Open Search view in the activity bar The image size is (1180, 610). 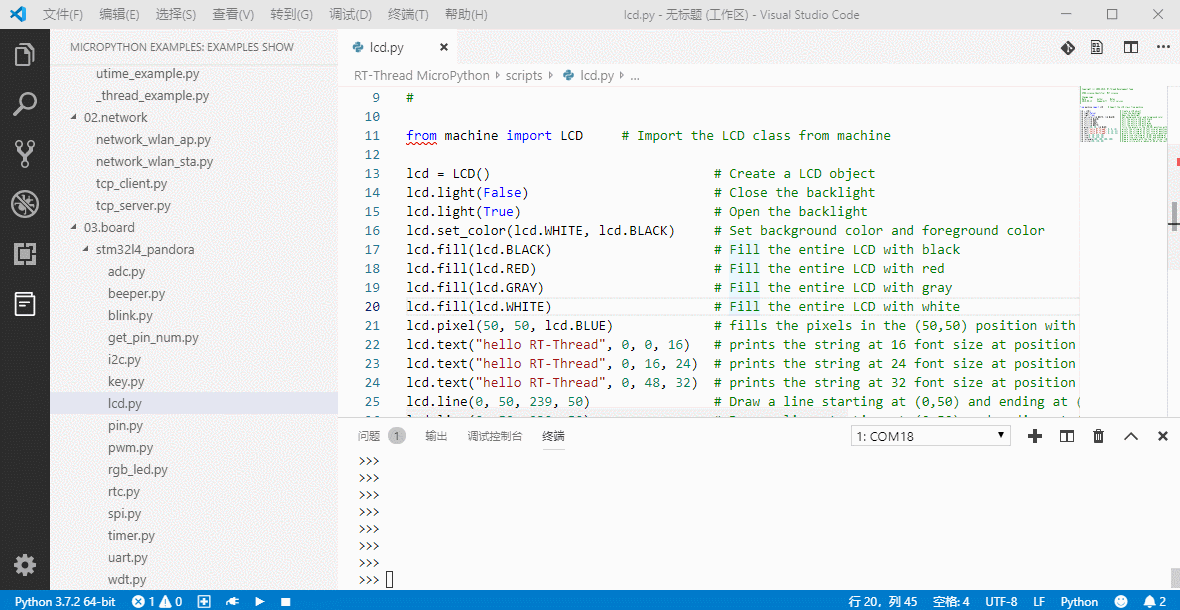(25, 103)
